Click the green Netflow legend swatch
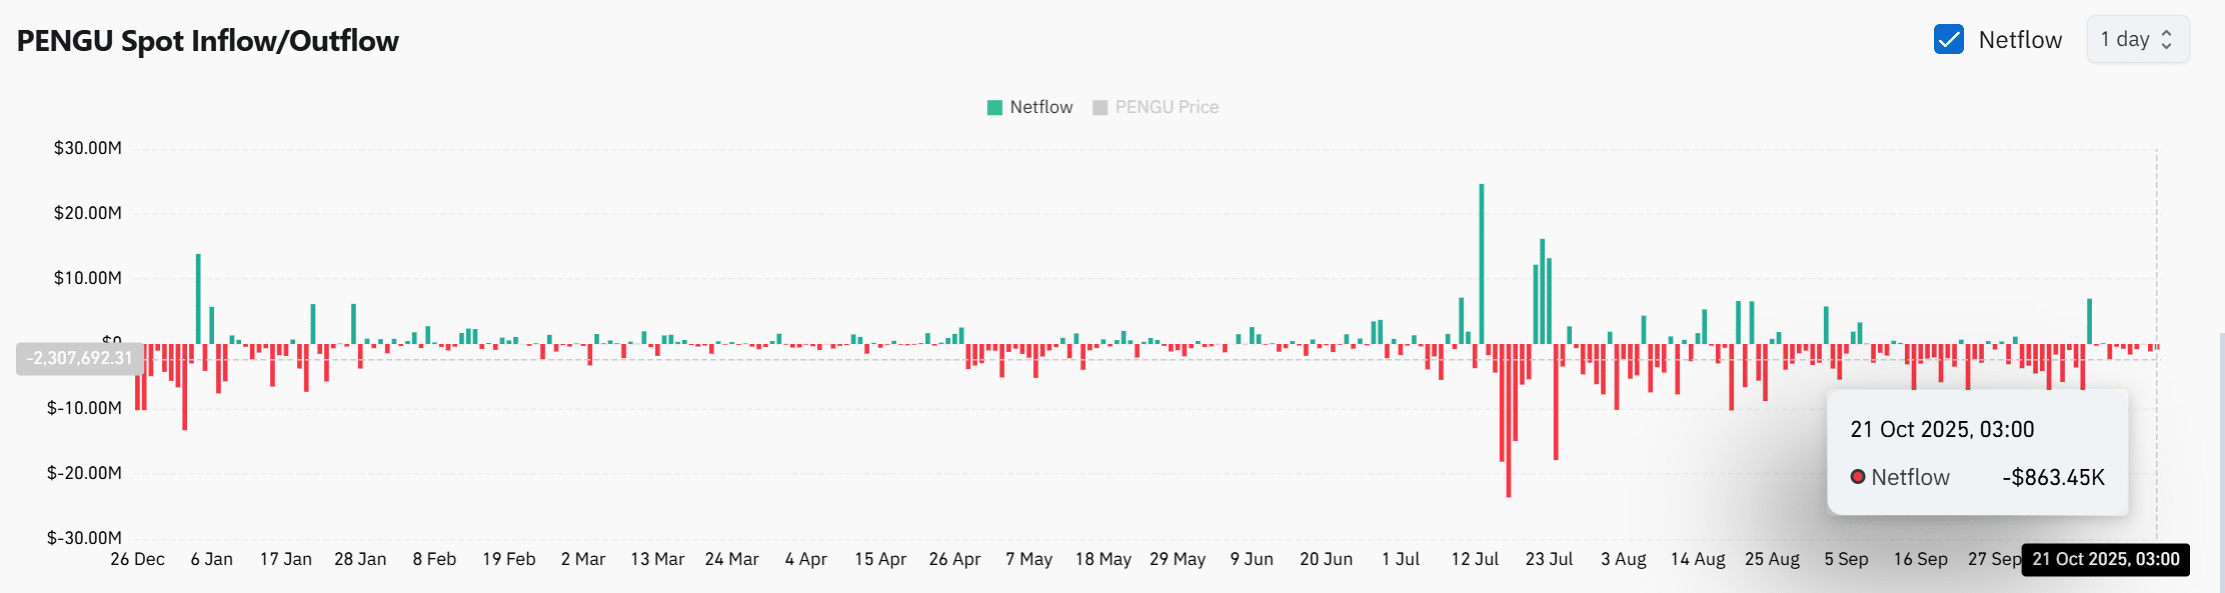2225x593 pixels. (x=994, y=108)
